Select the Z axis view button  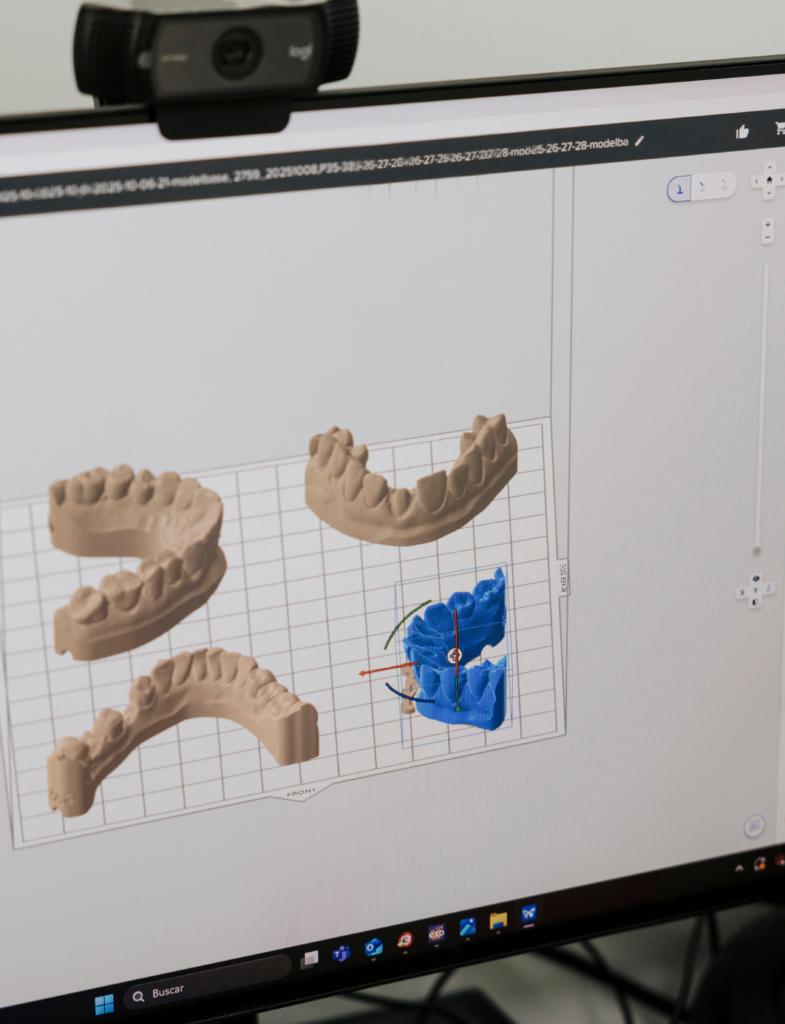pyautogui.click(x=768, y=589)
